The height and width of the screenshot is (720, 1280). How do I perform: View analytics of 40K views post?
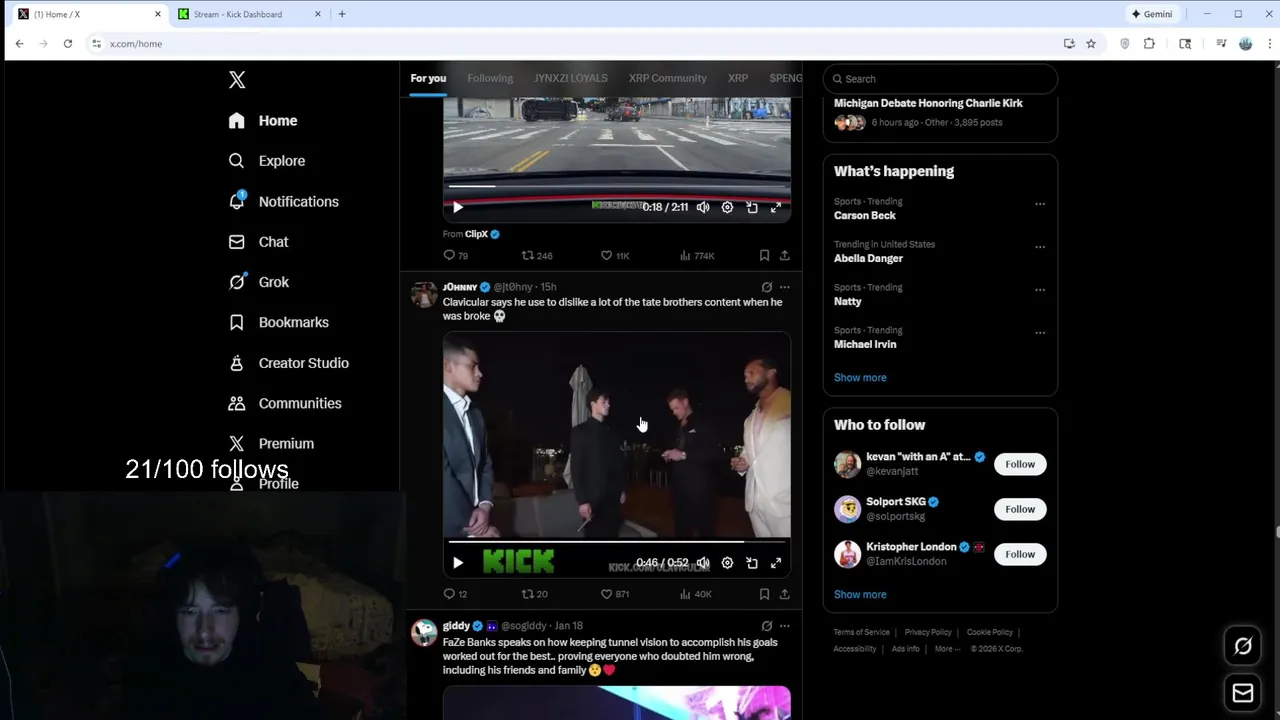(x=695, y=594)
